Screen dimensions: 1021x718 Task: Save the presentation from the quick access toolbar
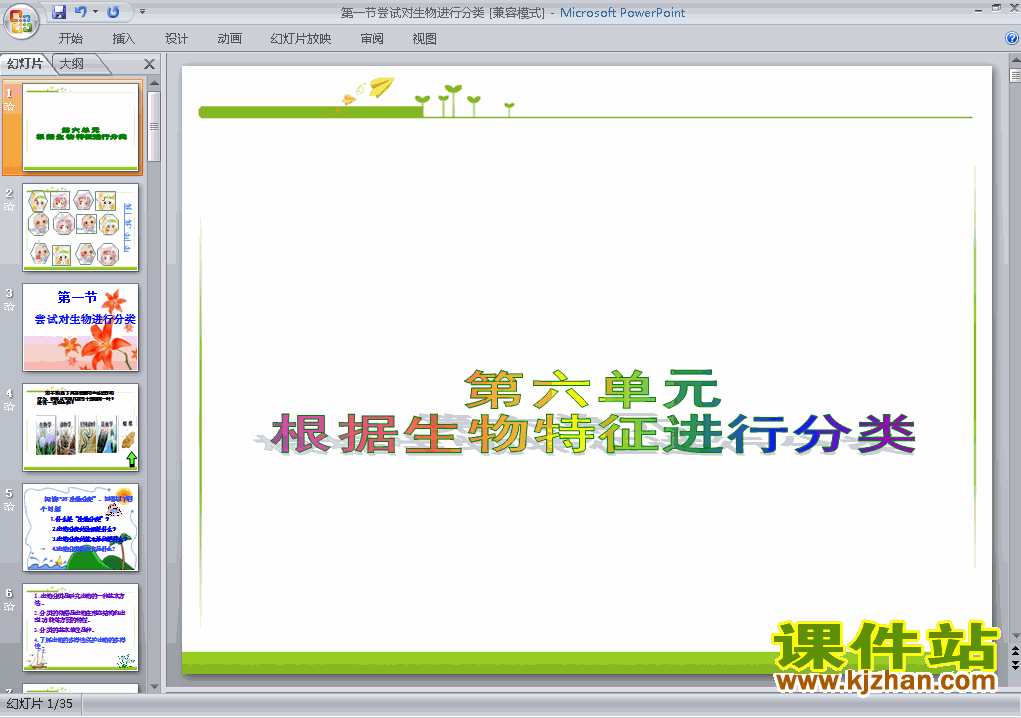(59, 12)
